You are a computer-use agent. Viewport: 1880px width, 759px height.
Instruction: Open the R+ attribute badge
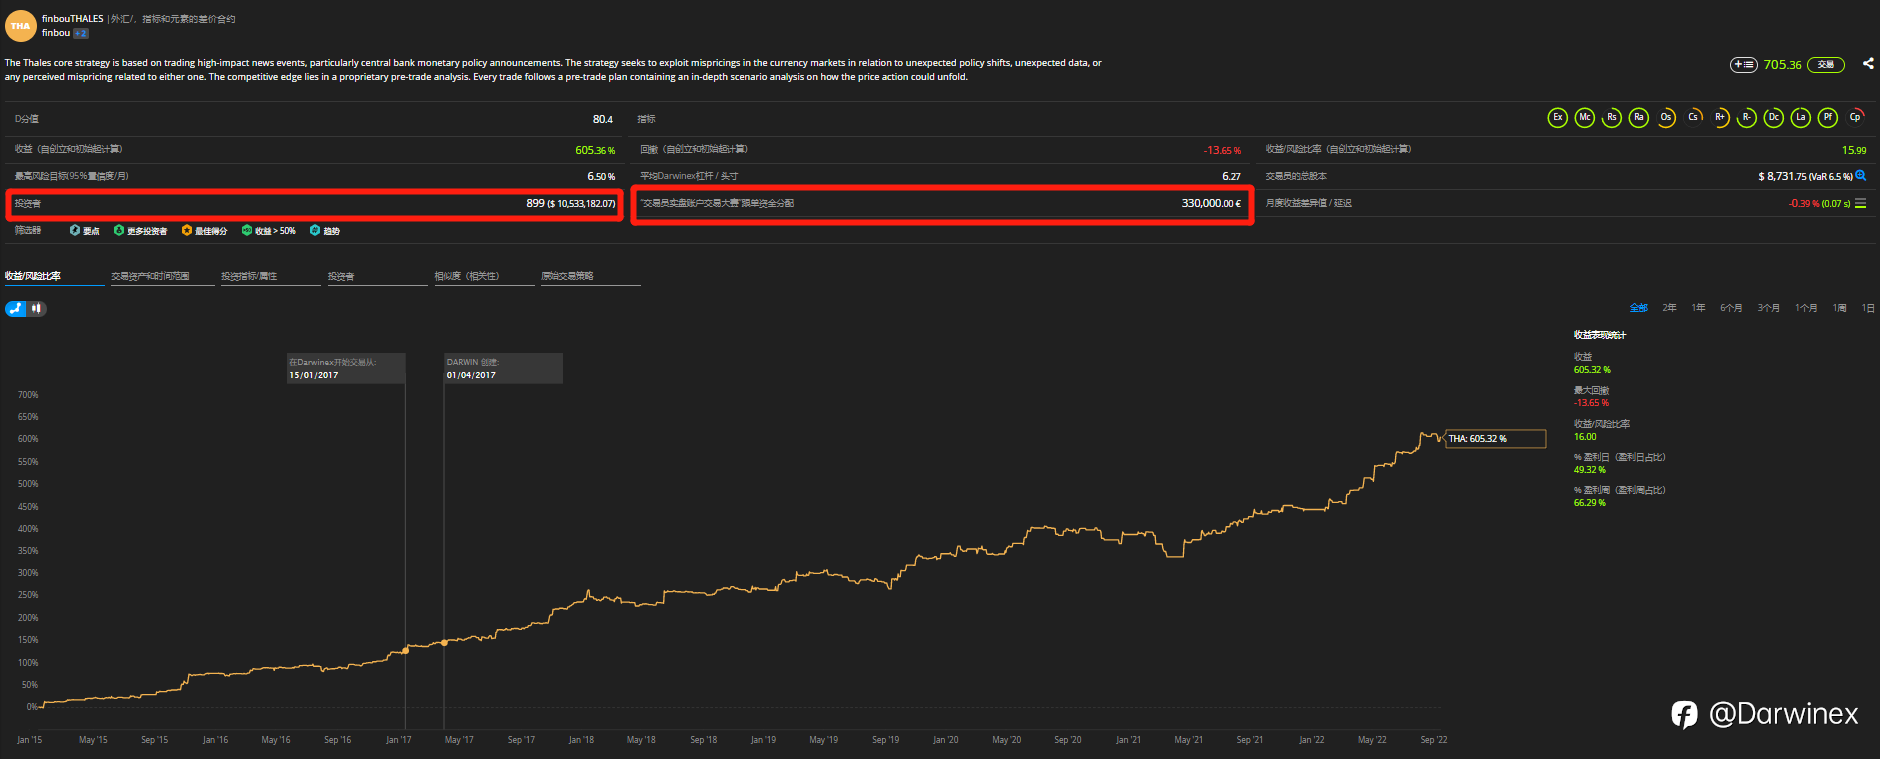click(x=1720, y=118)
